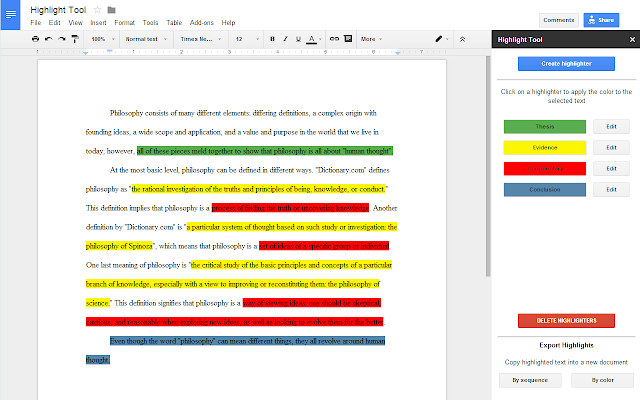Apply the red Commentary highlighter
The height and width of the screenshot is (400, 640).
coord(544,169)
